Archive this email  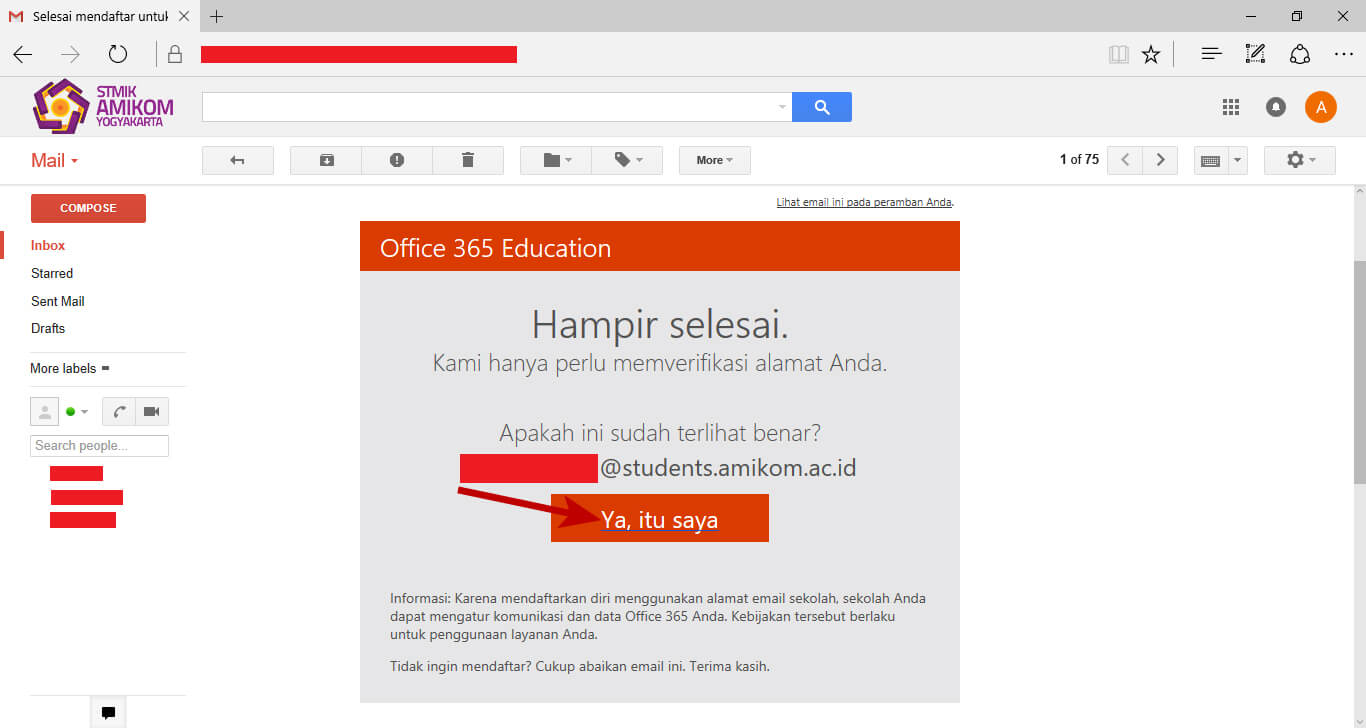point(326,160)
